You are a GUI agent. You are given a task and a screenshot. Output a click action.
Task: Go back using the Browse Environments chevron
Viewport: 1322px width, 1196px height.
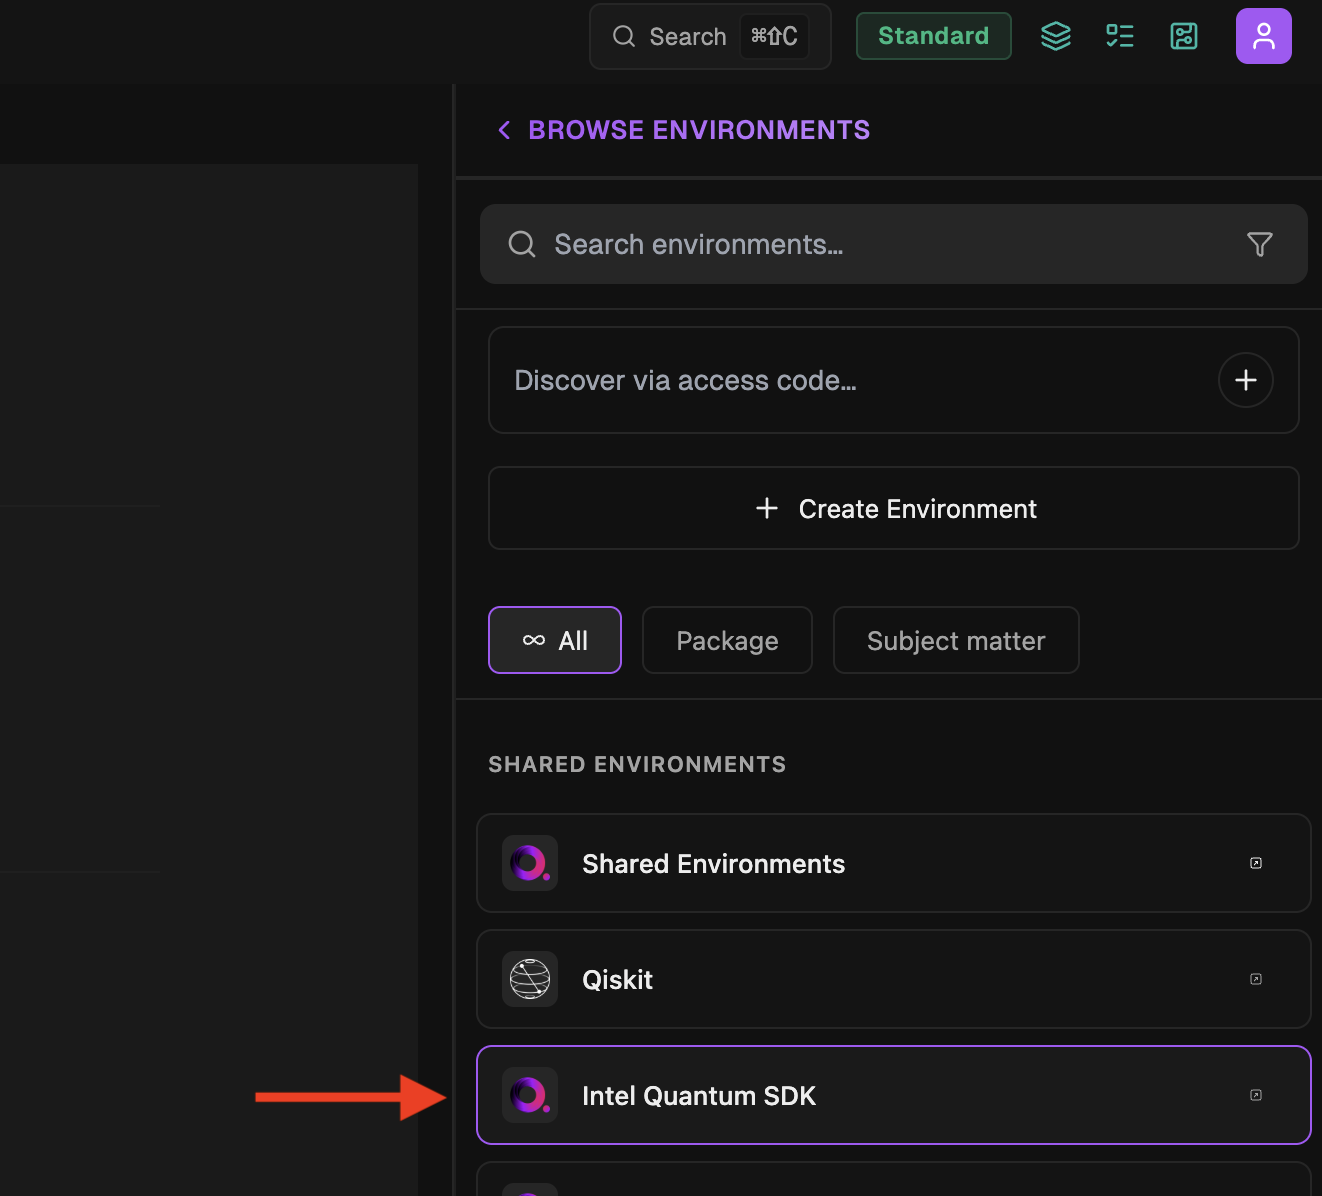click(504, 130)
